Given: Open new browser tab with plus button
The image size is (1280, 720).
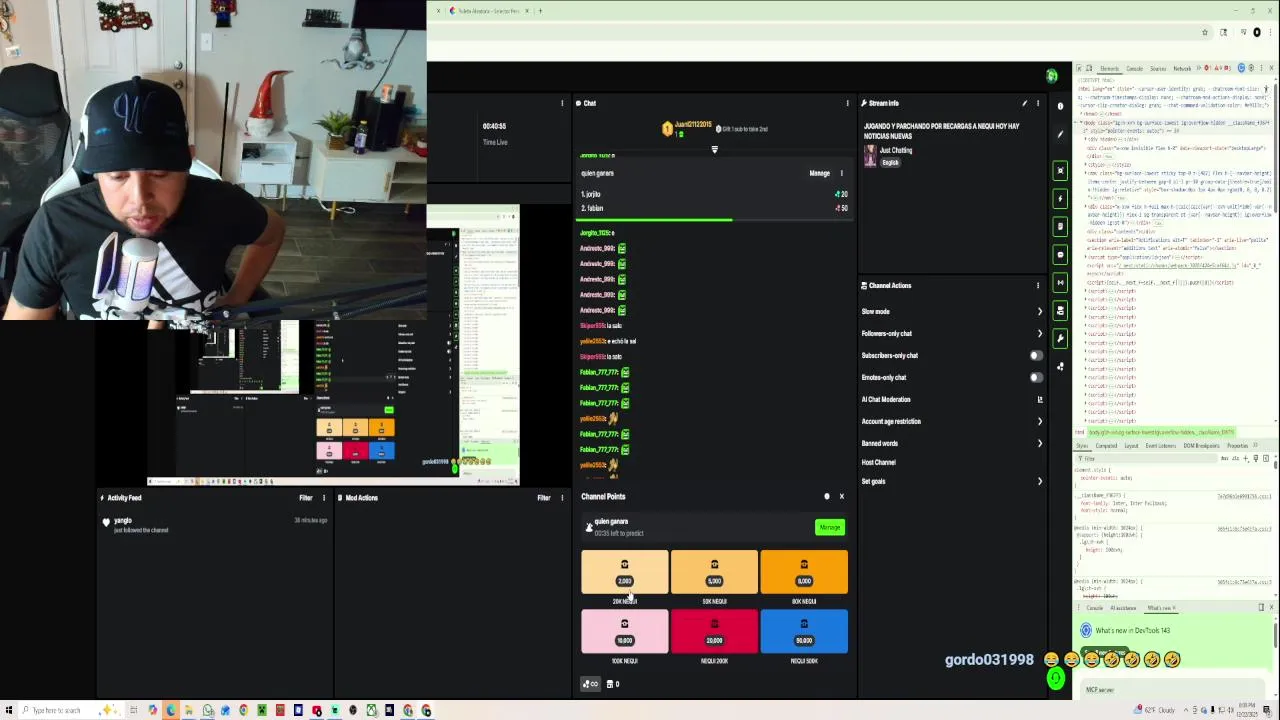Looking at the screenshot, I should [540, 11].
